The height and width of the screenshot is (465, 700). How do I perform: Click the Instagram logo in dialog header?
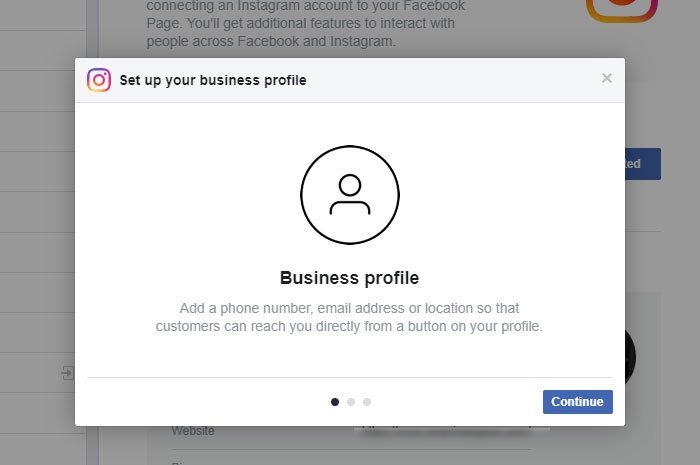[x=99, y=80]
